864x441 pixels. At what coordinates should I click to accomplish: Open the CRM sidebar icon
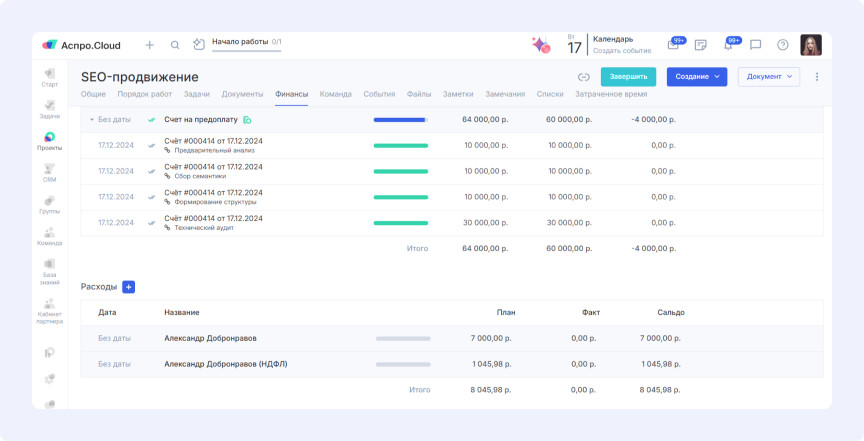tap(50, 171)
